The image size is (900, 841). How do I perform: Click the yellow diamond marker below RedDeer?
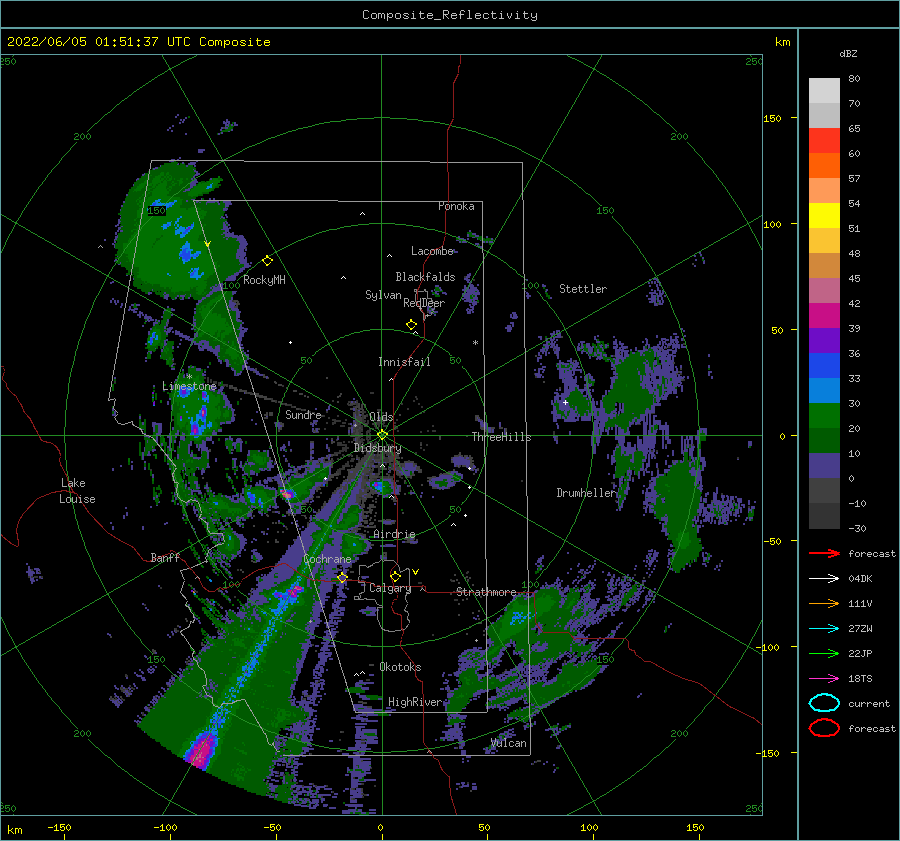click(x=411, y=325)
